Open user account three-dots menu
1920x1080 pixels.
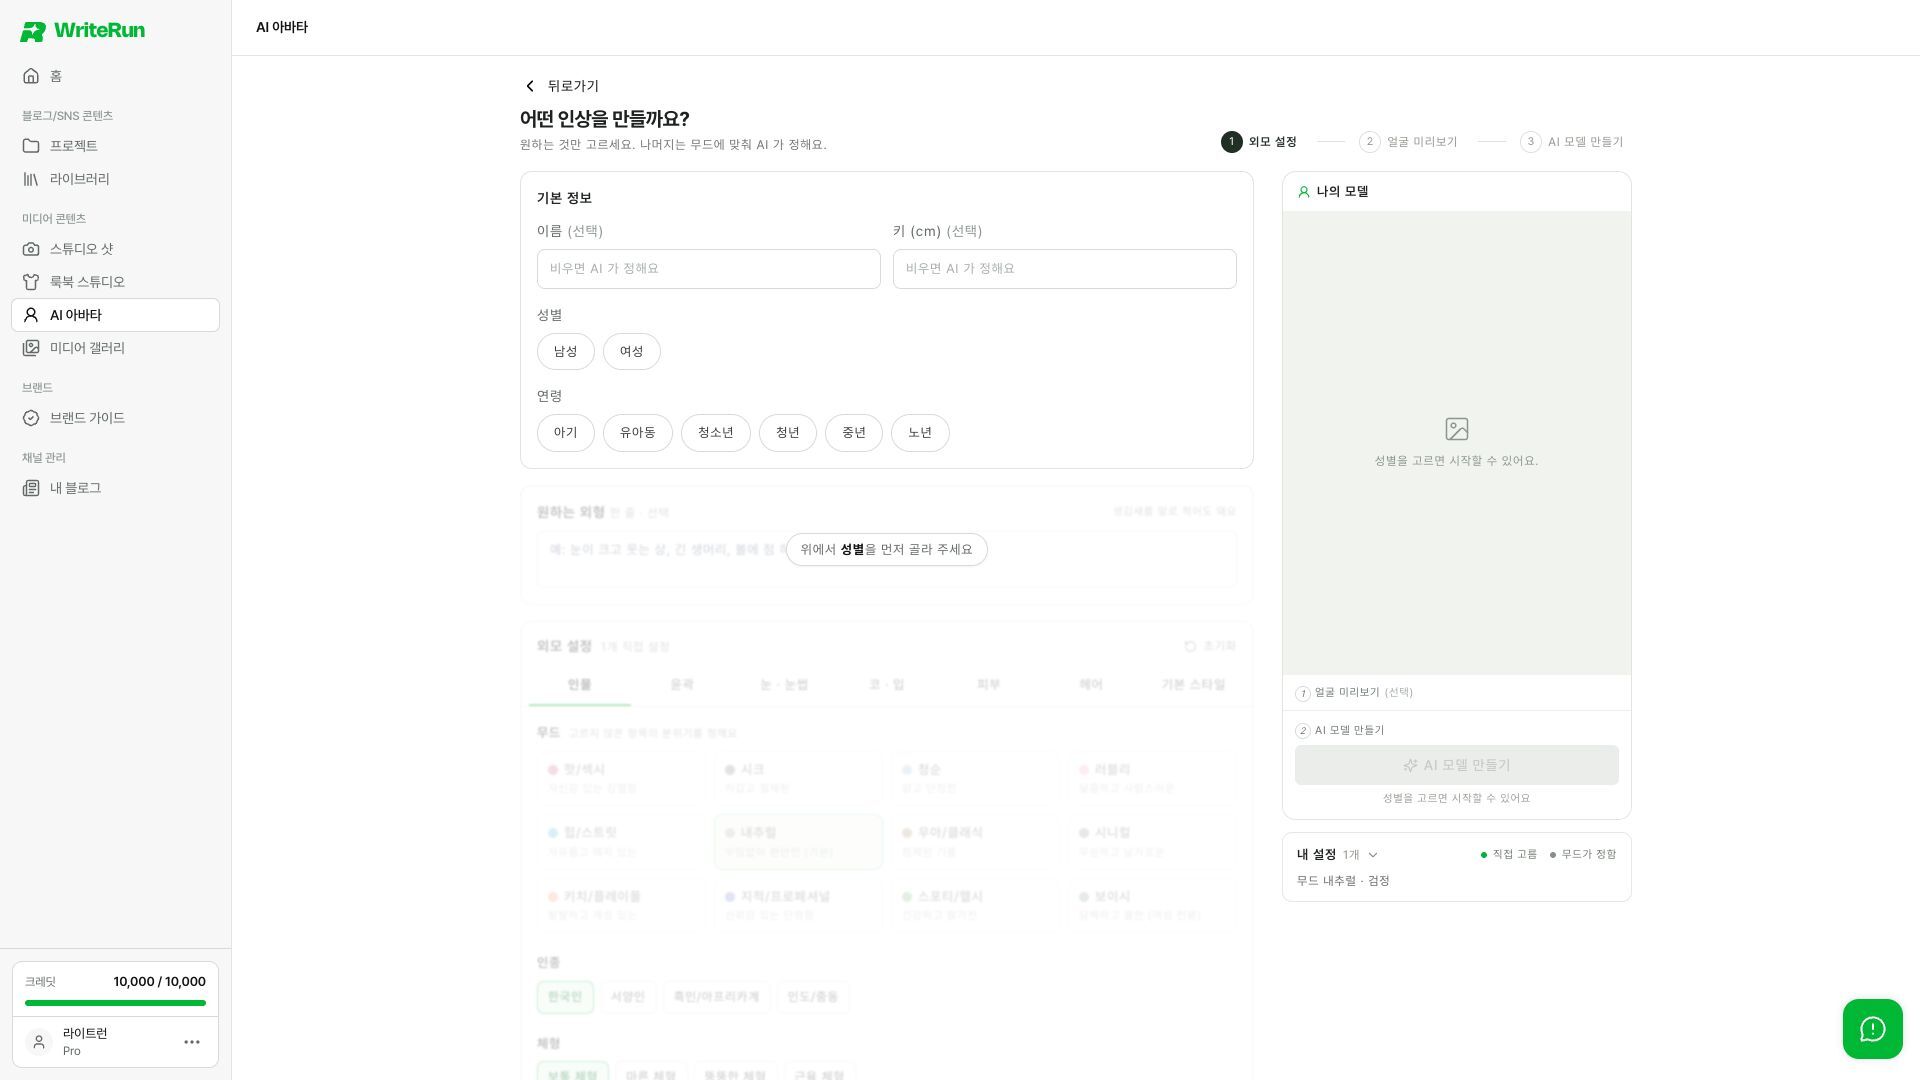[x=192, y=1042]
